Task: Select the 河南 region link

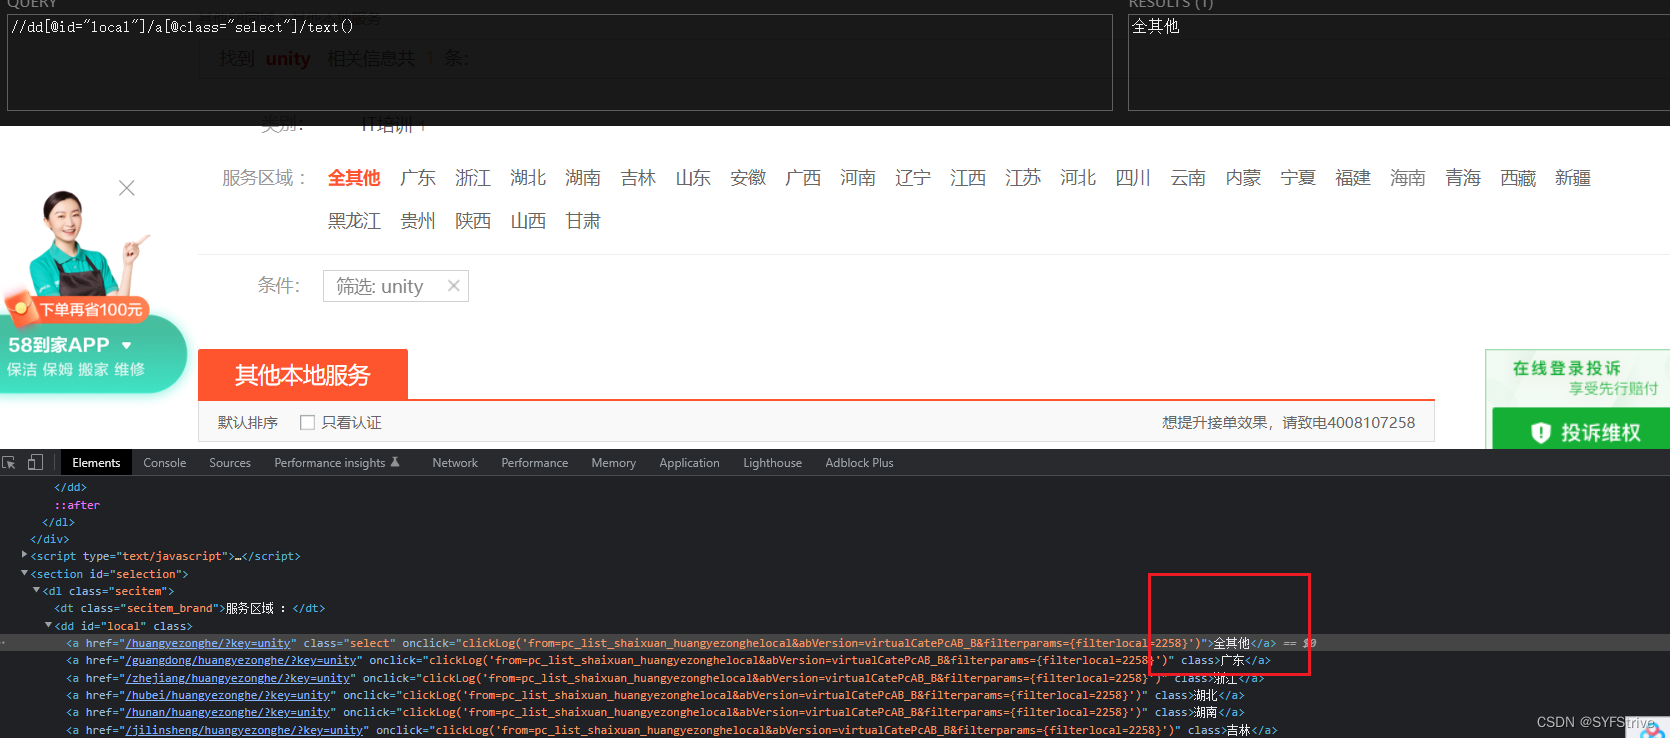Action: pos(858,178)
